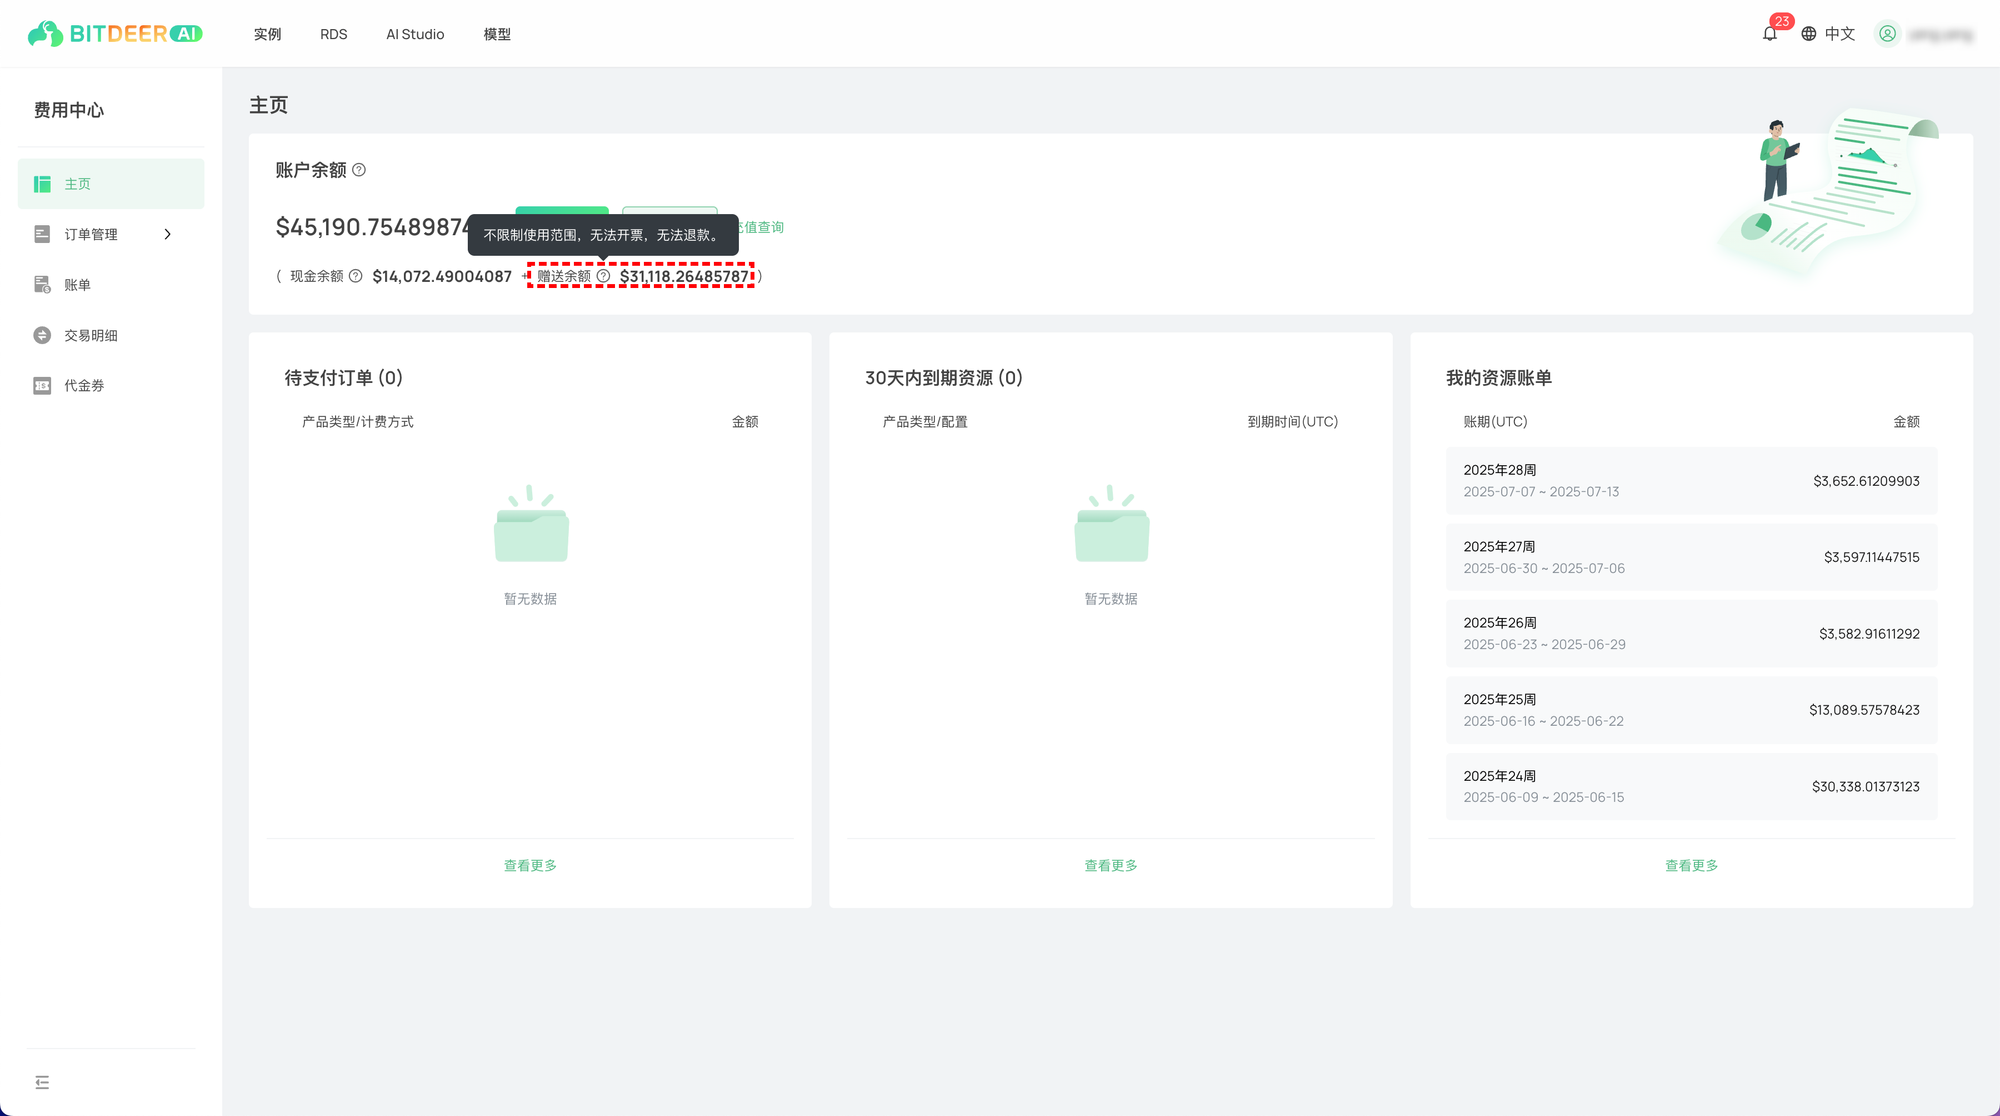Open notifications bell with 23 badge
Image resolution: width=2000 pixels, height=1116 pixels.
[1770, 33]
